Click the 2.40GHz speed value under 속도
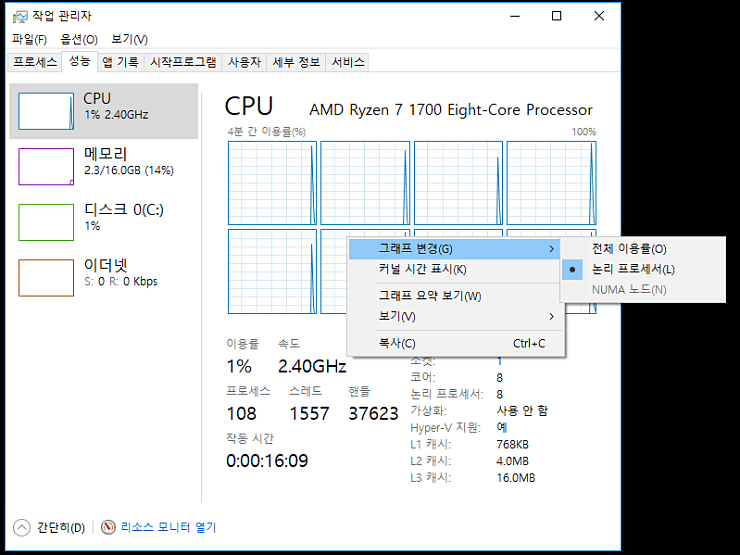This screenshot has height=555, width=740. click(312, 366)
